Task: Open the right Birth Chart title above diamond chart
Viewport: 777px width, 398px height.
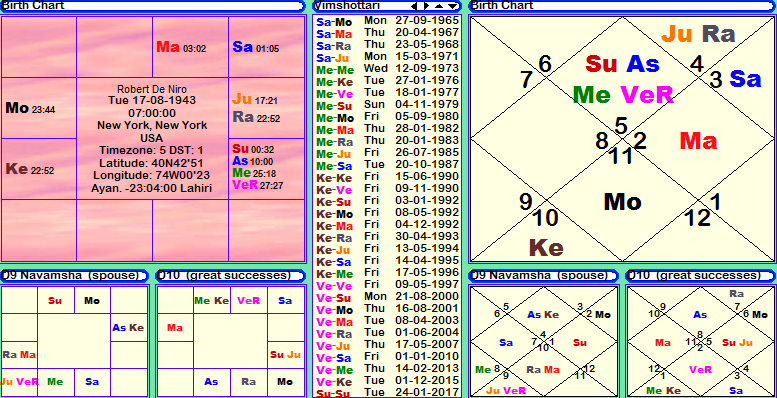Action: pos(501,5)
